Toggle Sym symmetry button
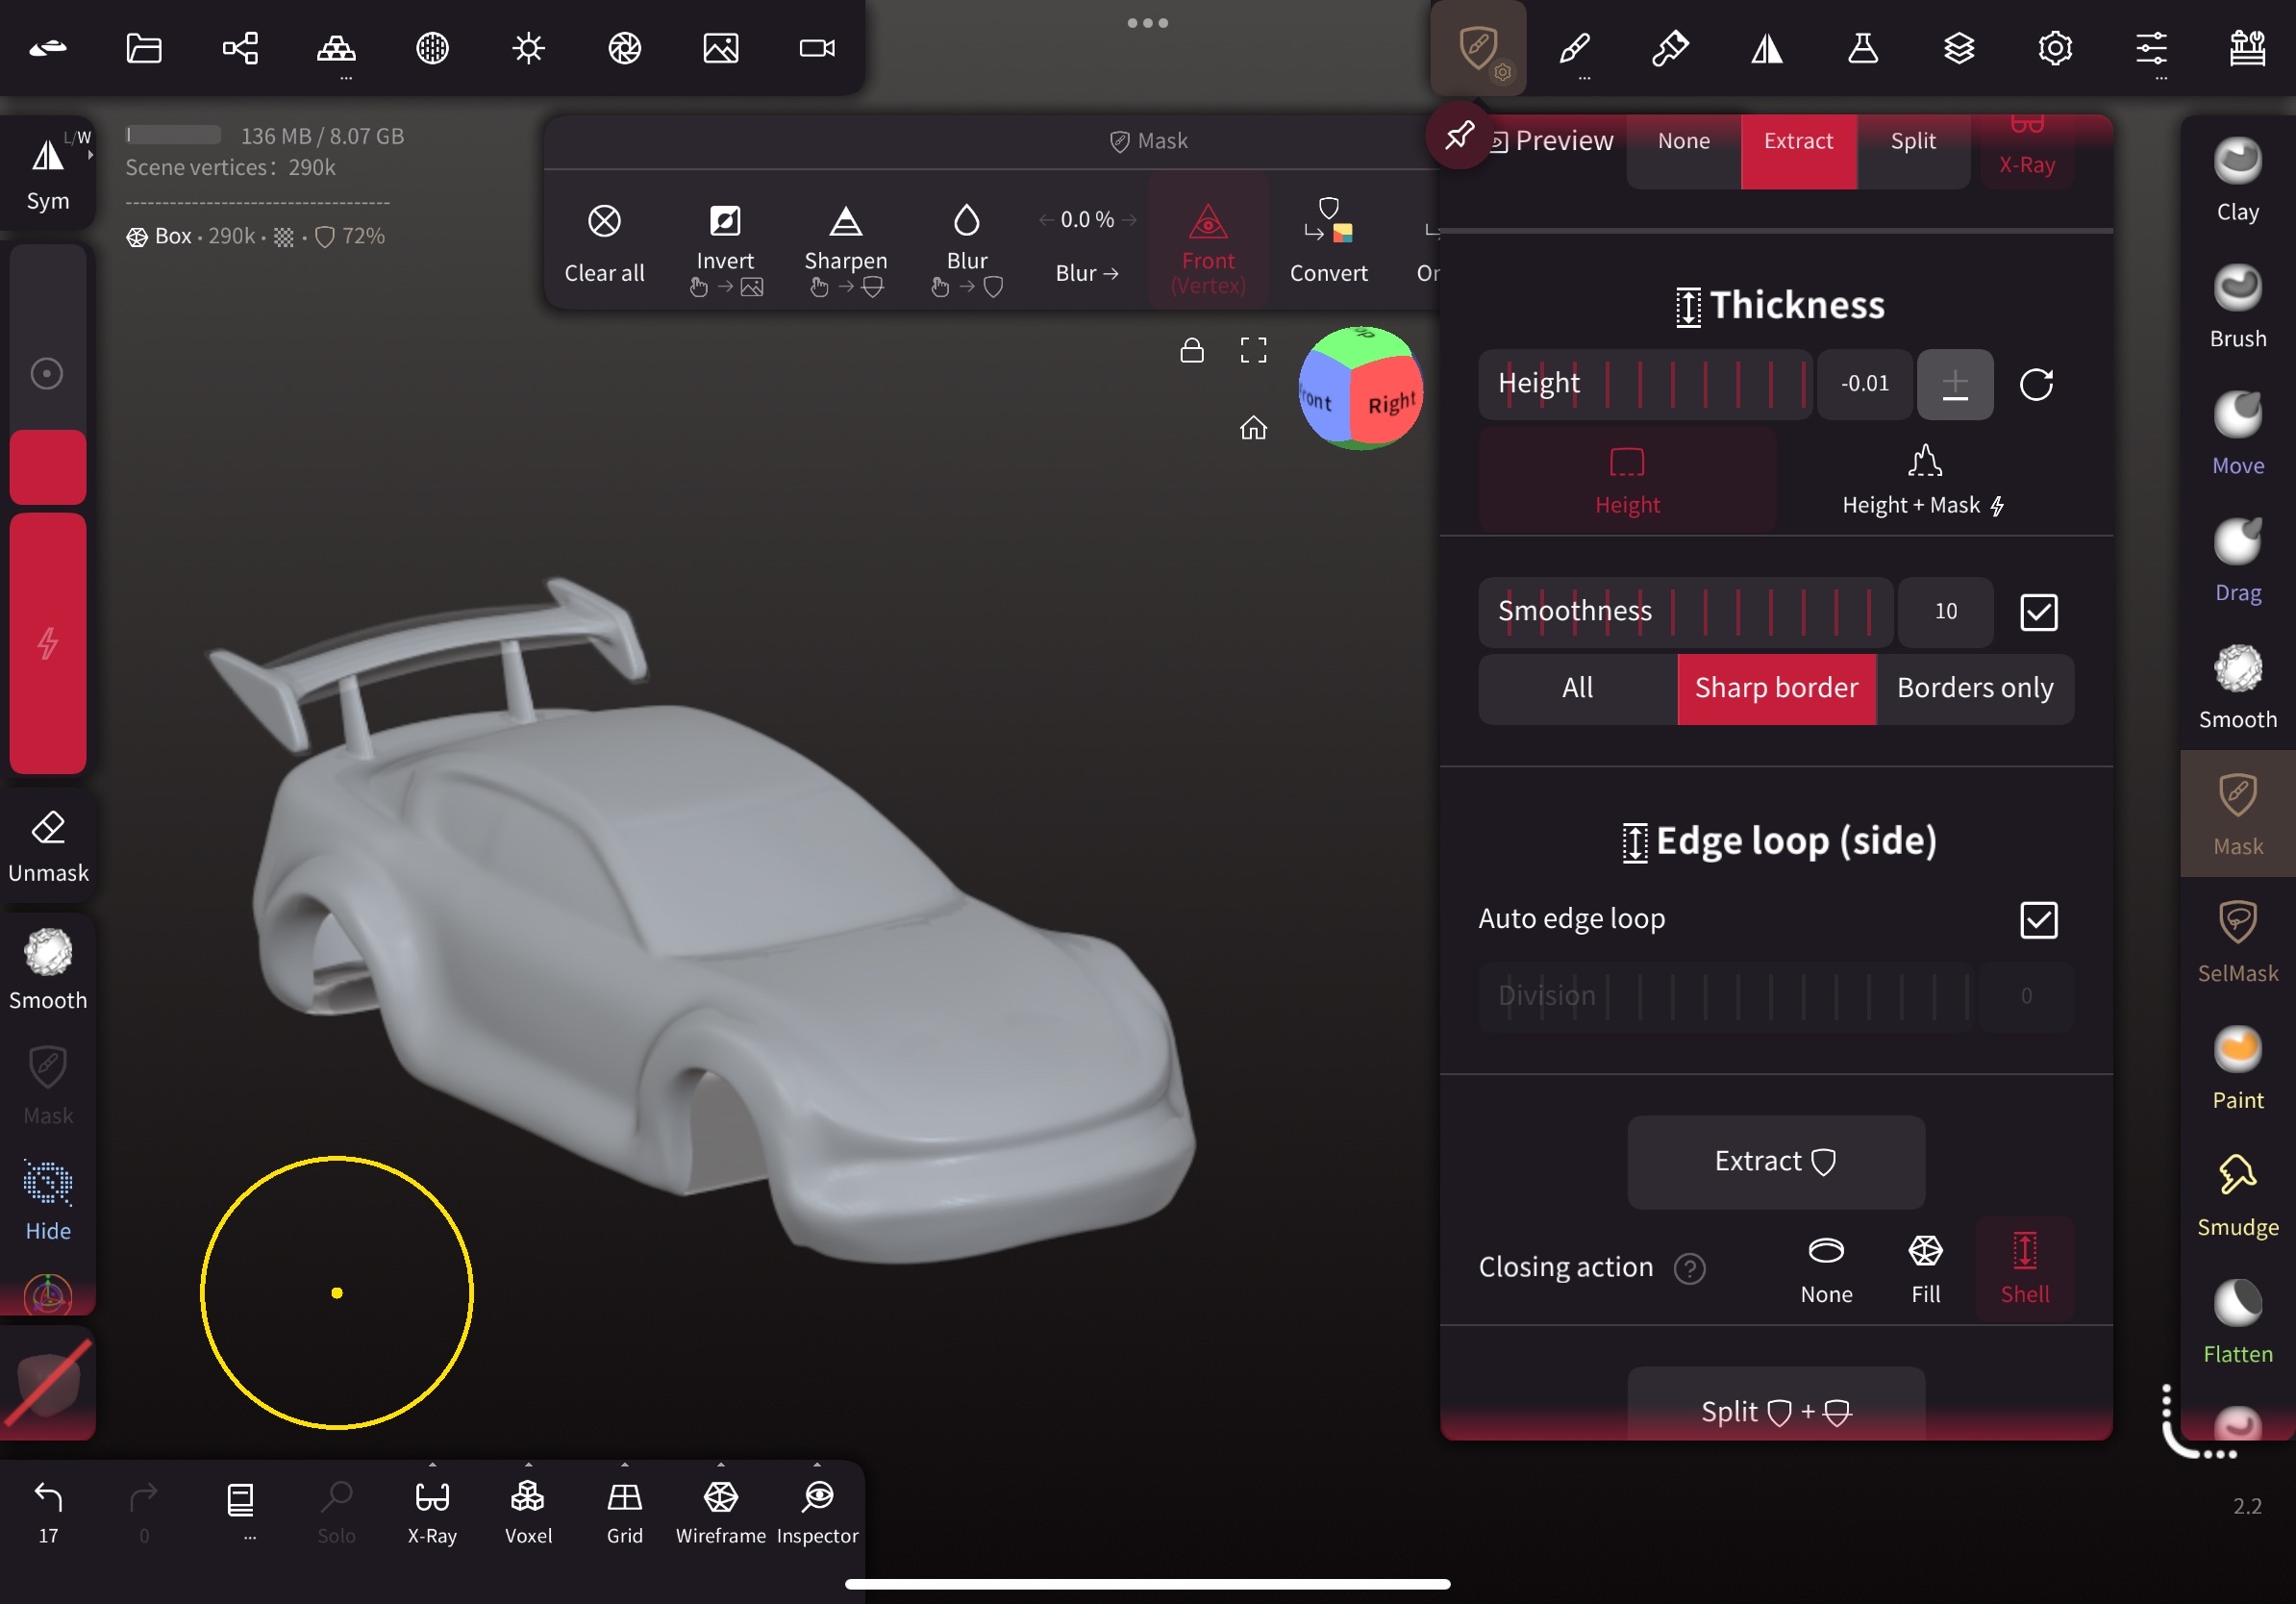 click(48, 172)
